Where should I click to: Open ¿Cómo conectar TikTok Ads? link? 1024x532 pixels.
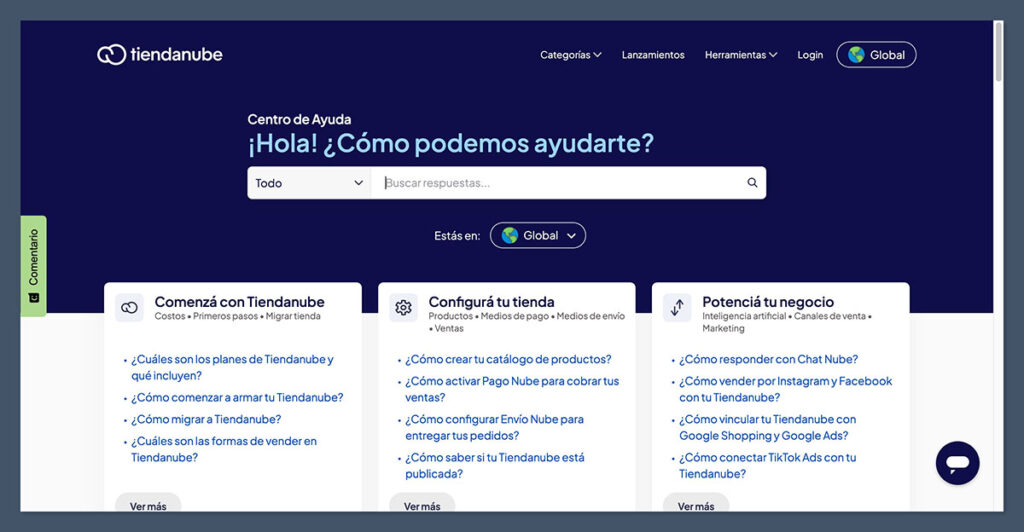(767, 465)
